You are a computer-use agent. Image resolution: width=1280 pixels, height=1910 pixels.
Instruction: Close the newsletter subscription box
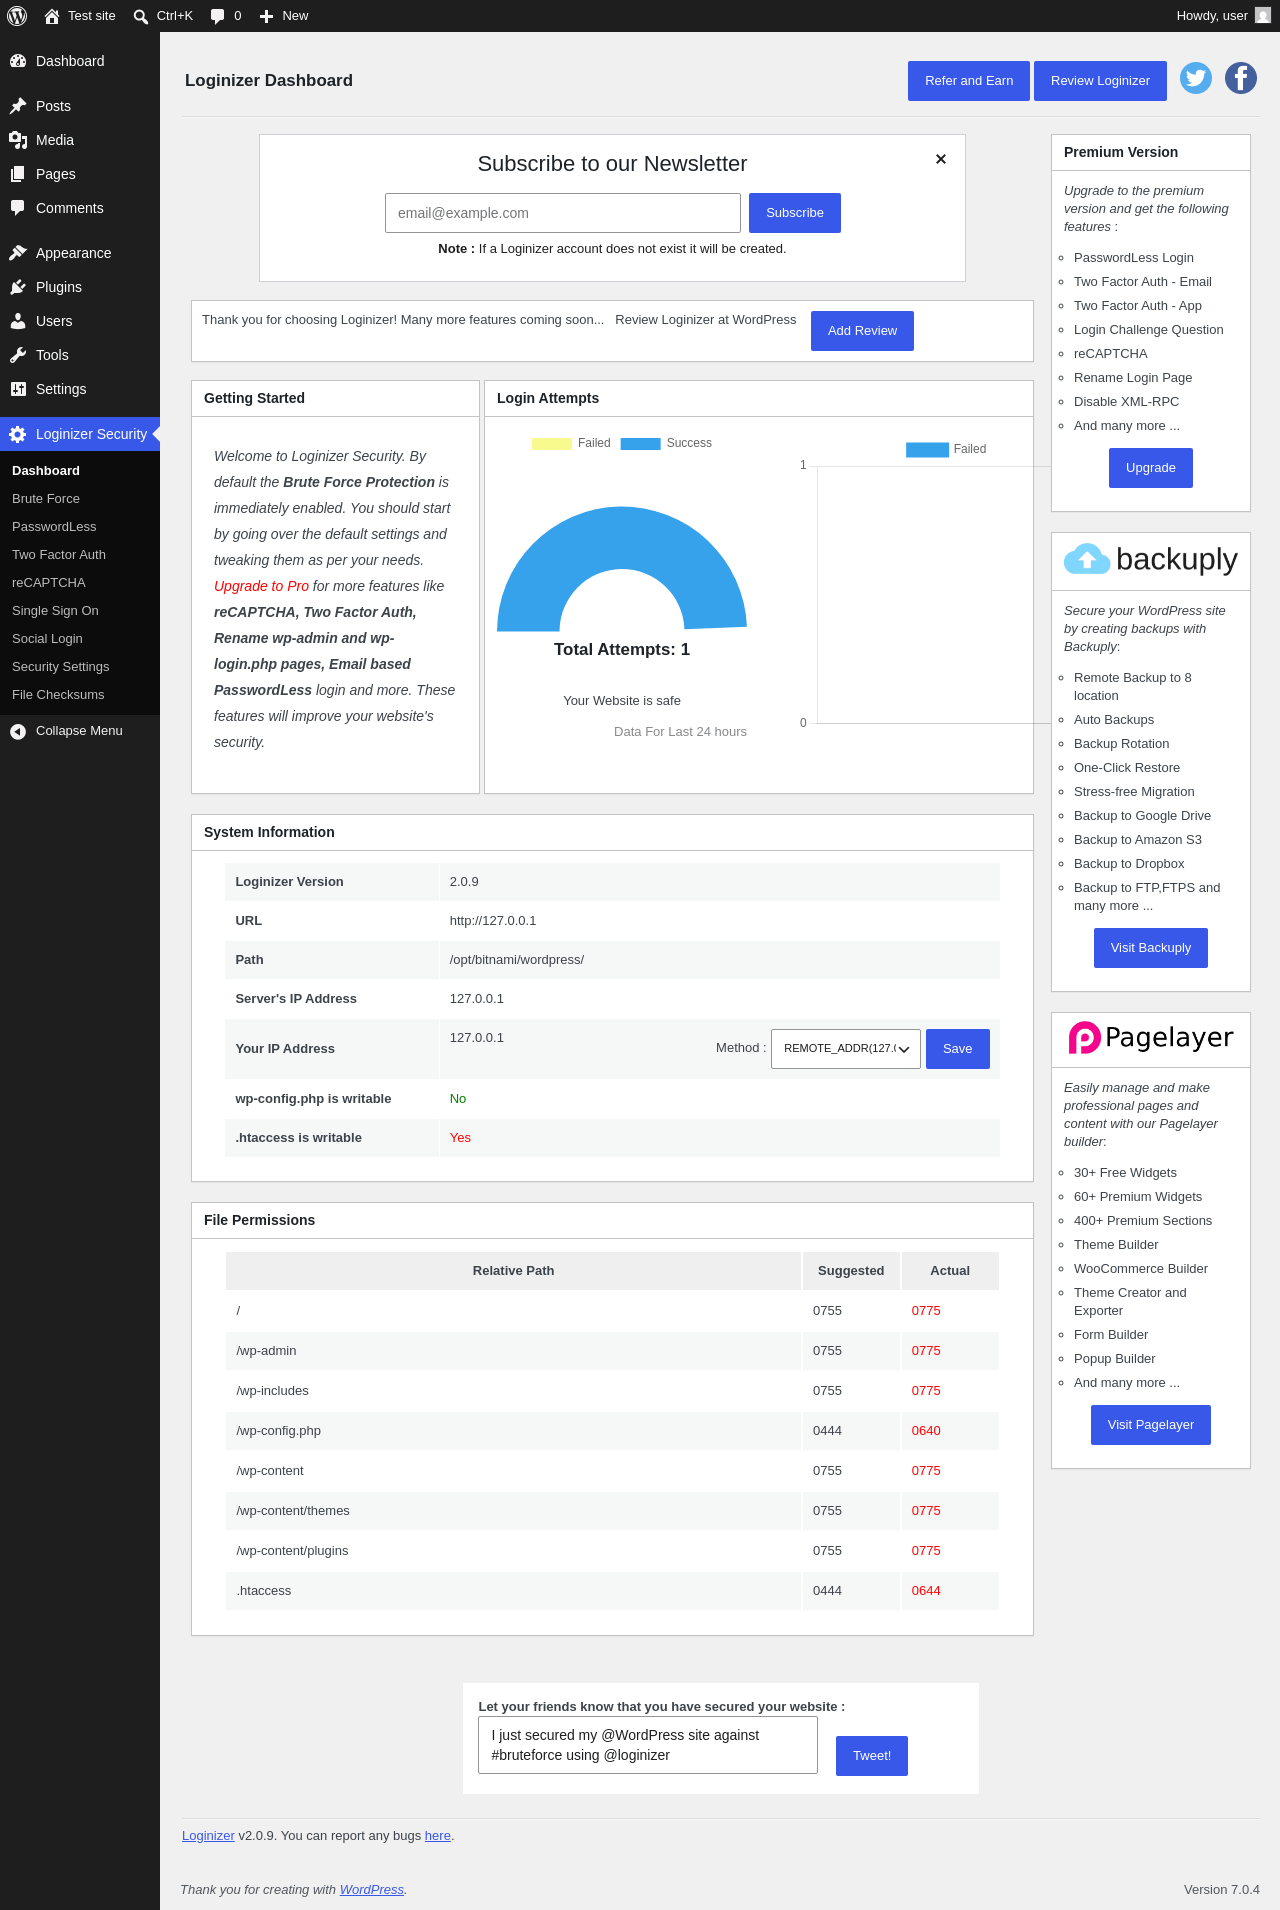941,159
